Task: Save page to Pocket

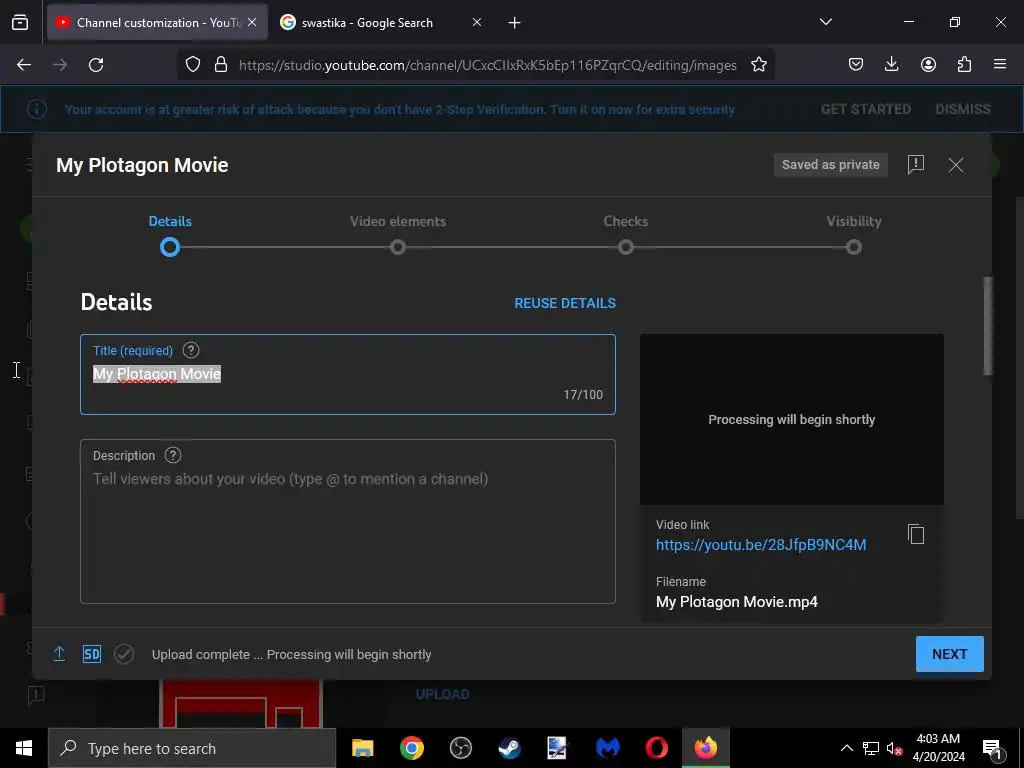Action: pyautogui.click(x=856, y=64)
